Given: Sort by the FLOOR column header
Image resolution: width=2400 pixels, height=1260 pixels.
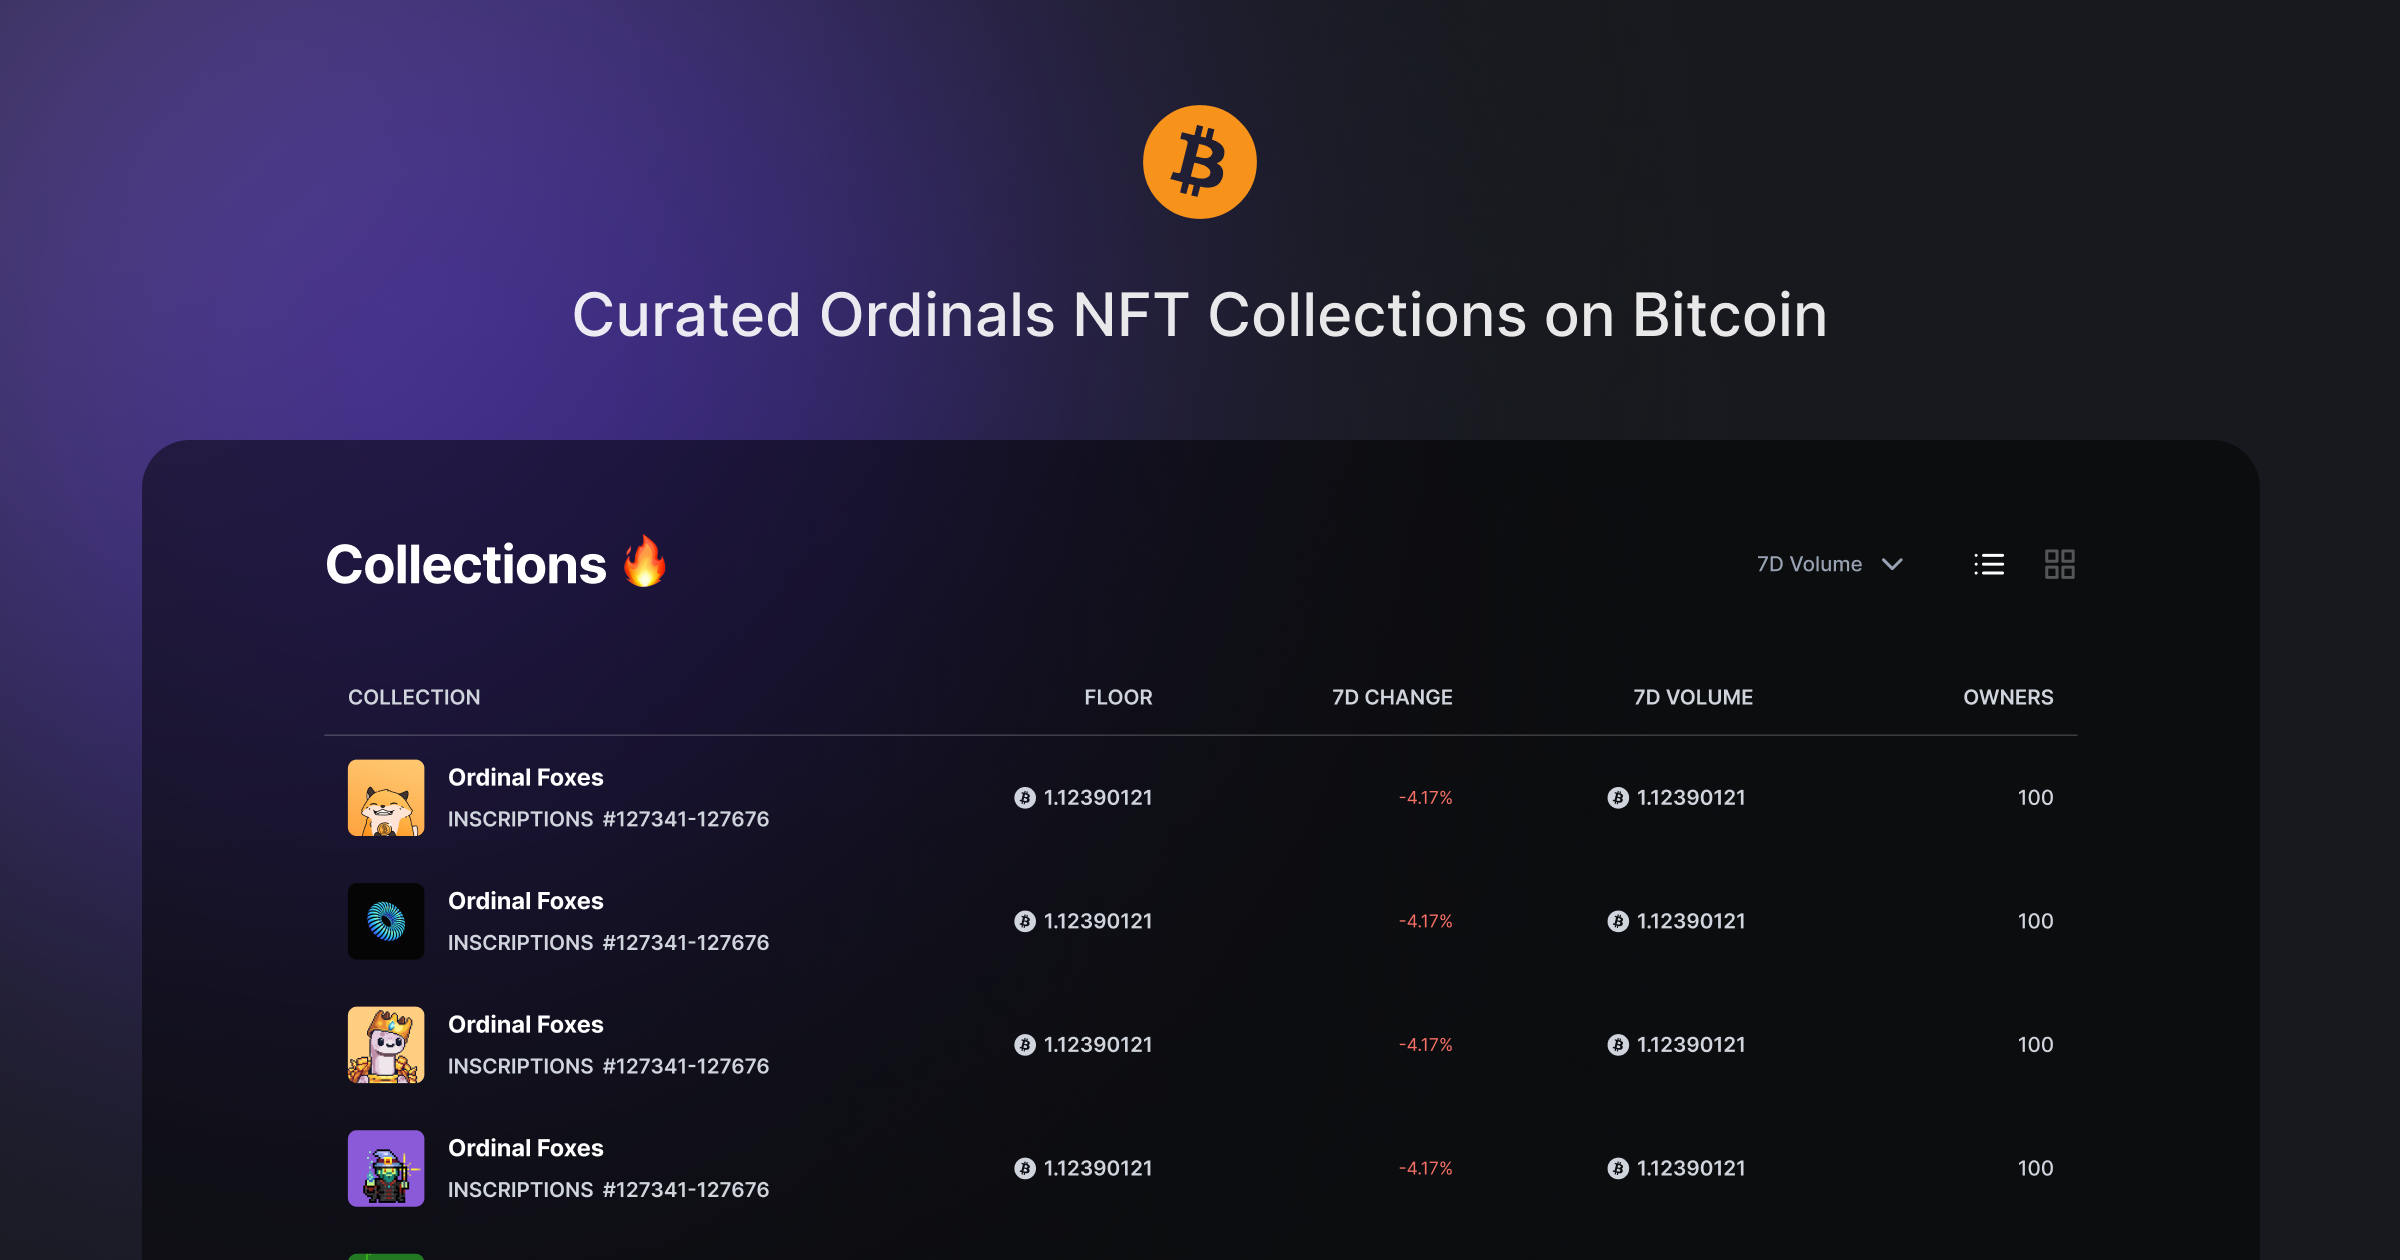Looking at the screenshot, I should click(1118, 697).
